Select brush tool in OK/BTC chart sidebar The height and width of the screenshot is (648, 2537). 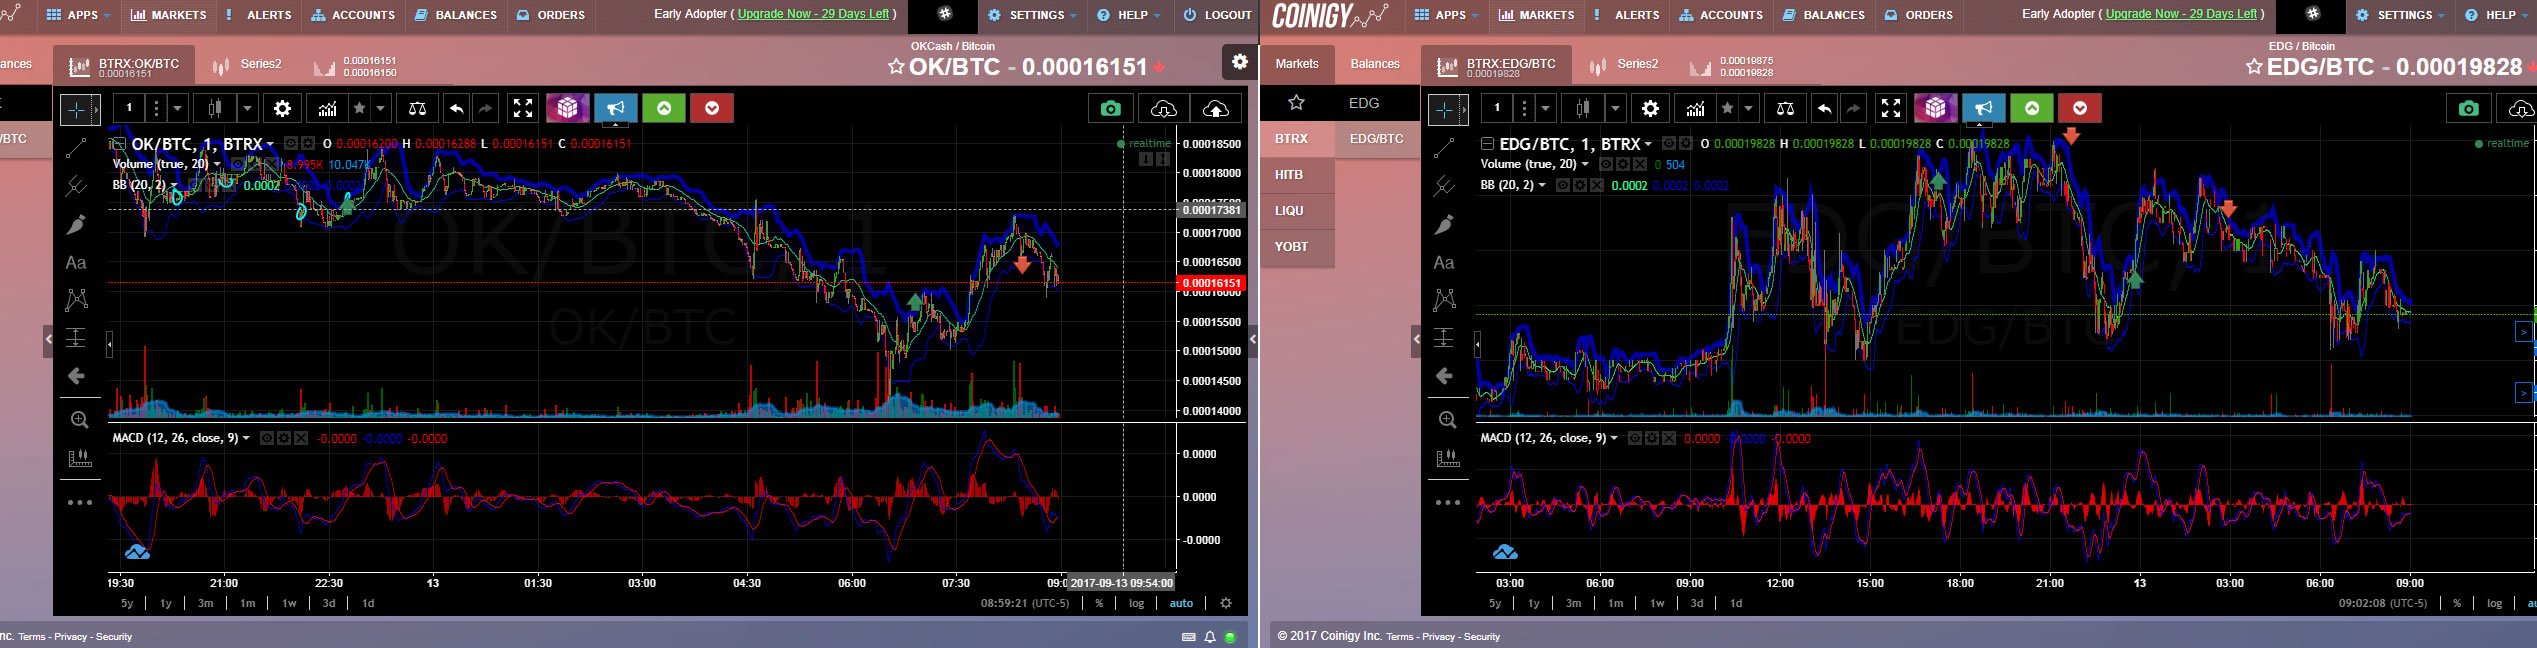[x=76, y=224]
